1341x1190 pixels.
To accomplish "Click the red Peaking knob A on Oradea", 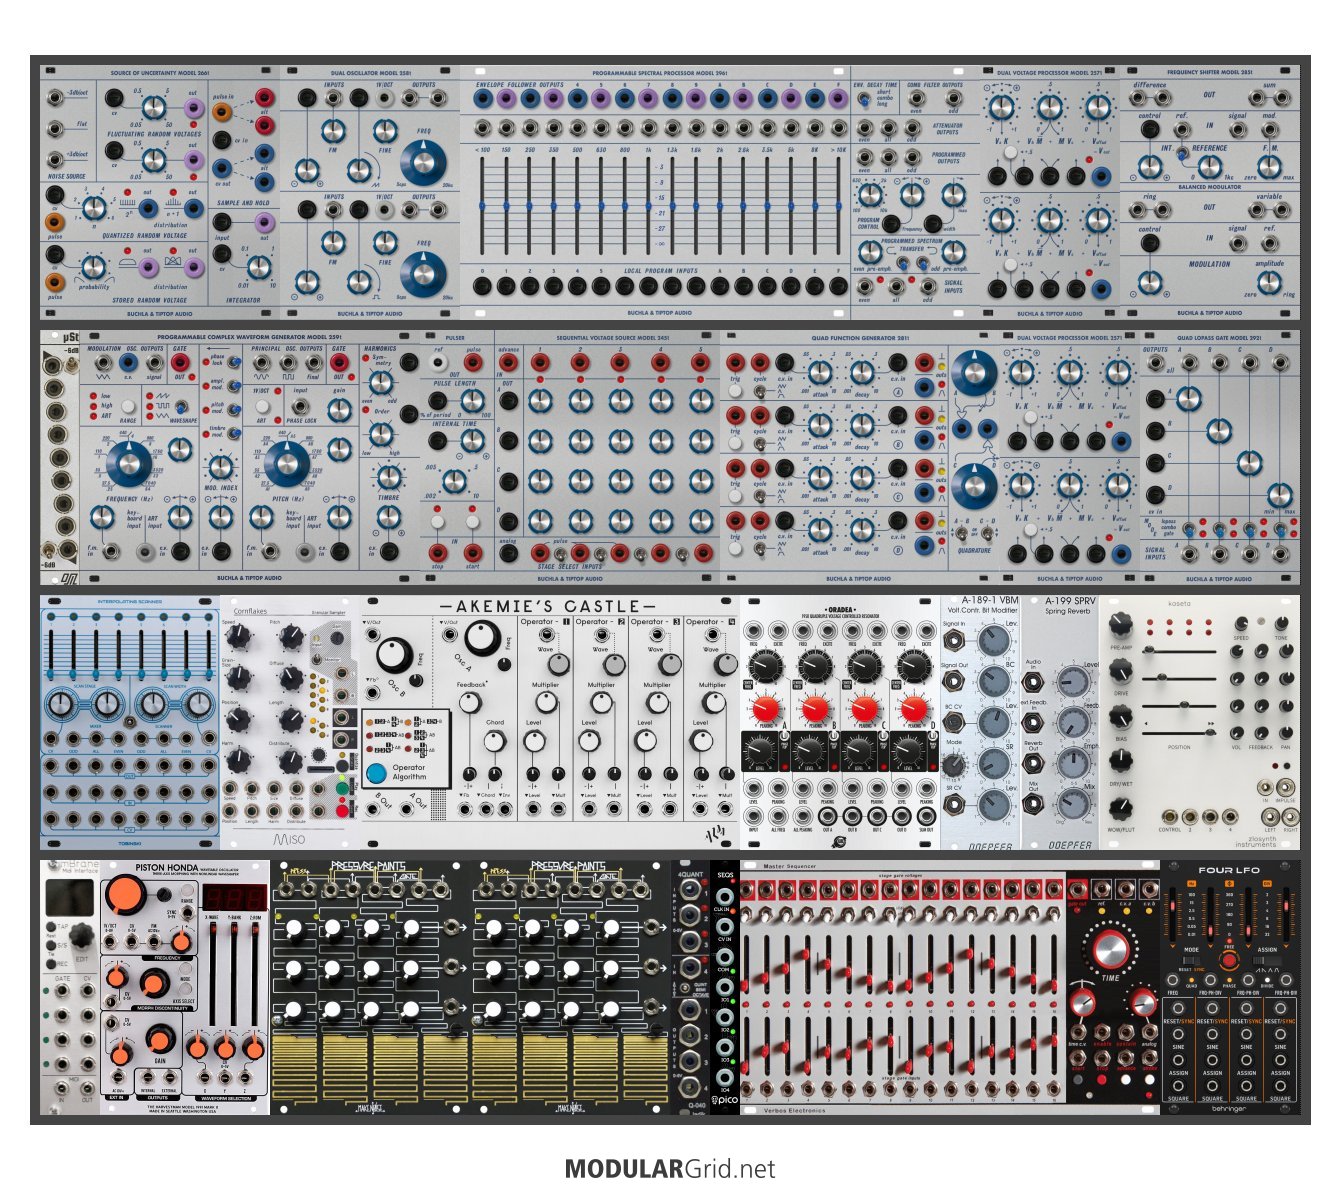I will point(766,708).
